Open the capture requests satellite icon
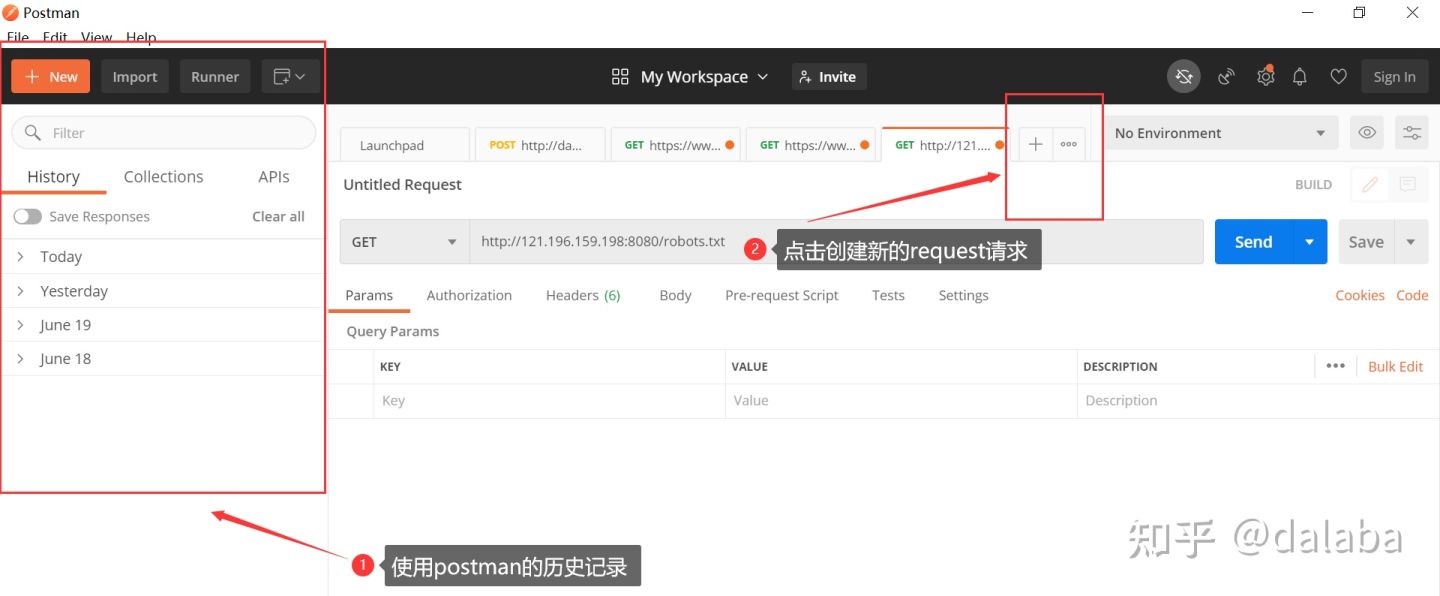 click(1226, 77)
